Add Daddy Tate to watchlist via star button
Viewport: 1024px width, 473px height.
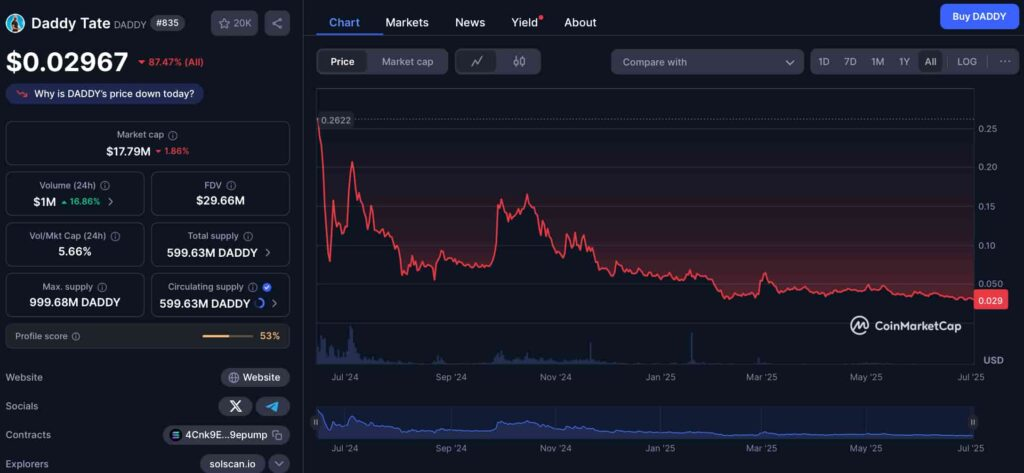[234, 22]
